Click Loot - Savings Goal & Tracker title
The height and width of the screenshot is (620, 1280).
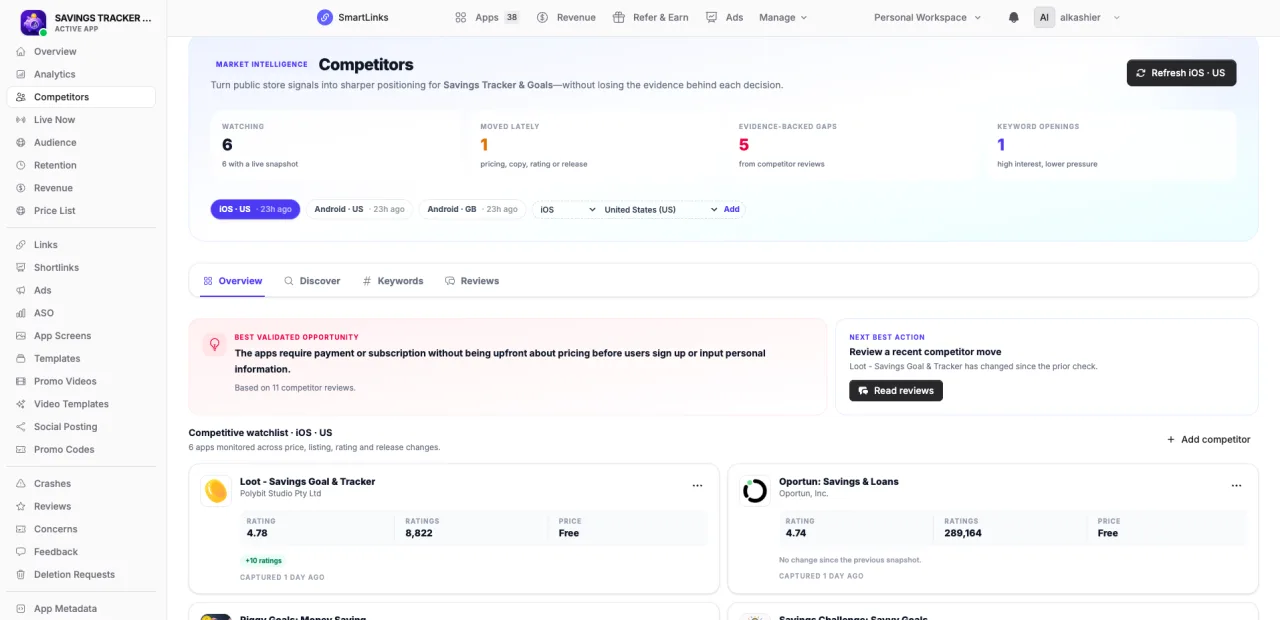click(x=307, y=481)
